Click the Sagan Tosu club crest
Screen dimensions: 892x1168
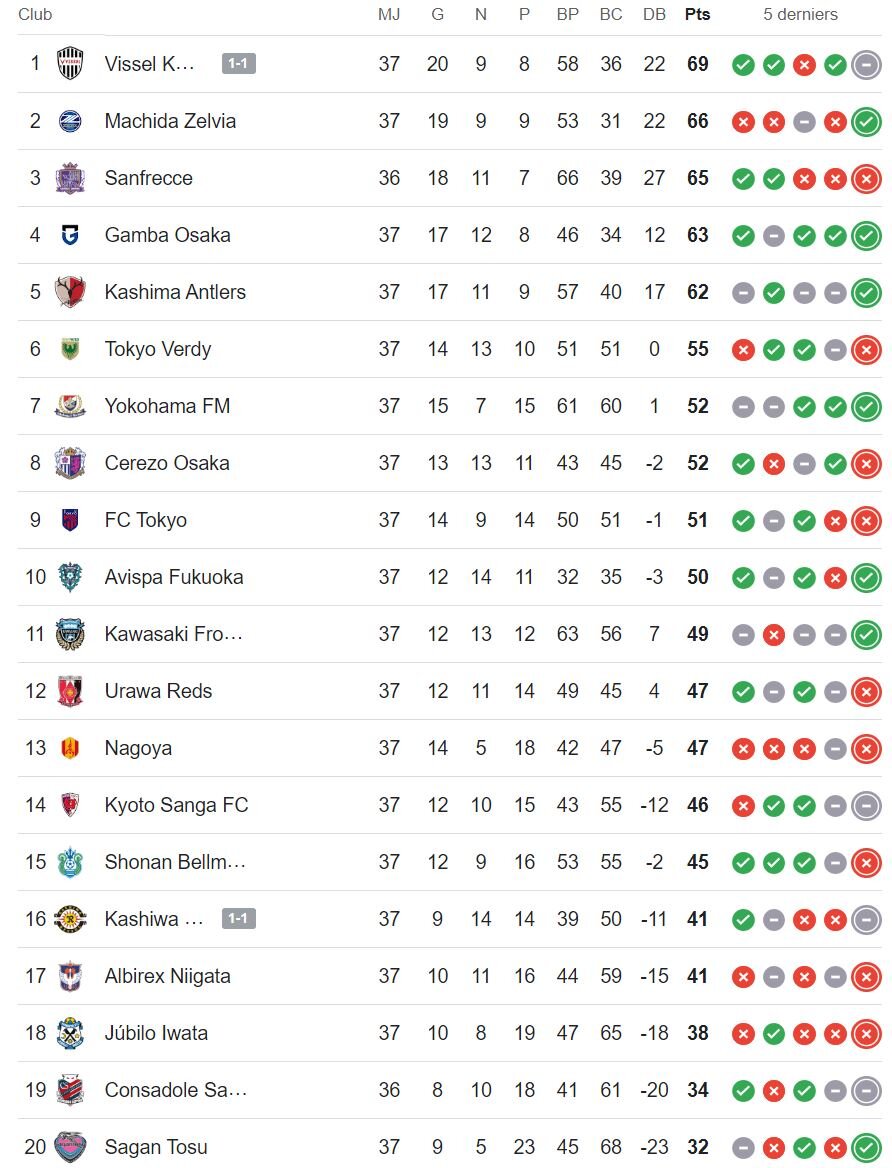click(70, 1147)
